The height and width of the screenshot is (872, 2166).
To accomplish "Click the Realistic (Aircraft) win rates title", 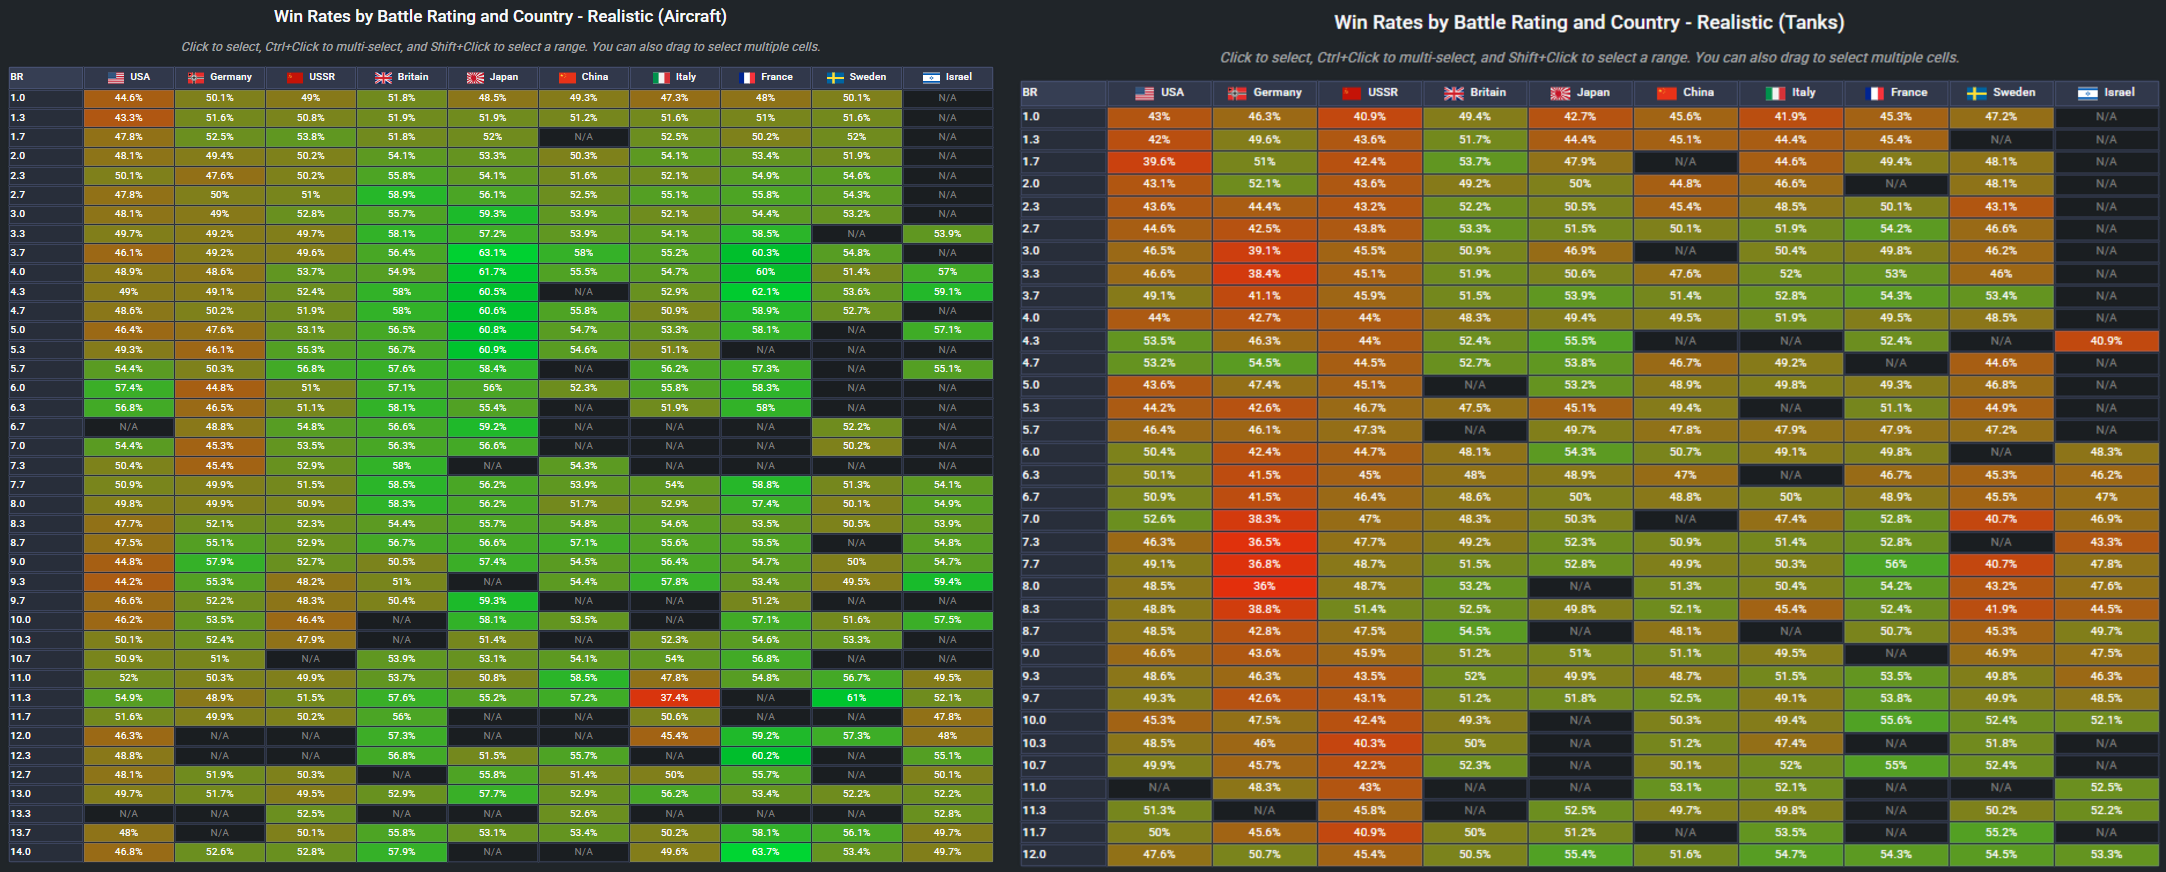I will [x=500, y=17].
